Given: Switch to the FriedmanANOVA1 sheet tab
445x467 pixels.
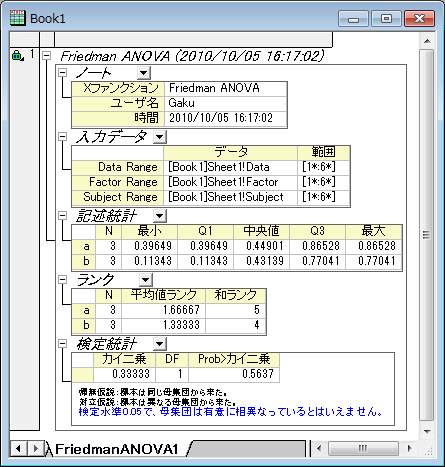Looking at the screenshot, I should pyautogui.click(x=117, y=449).
